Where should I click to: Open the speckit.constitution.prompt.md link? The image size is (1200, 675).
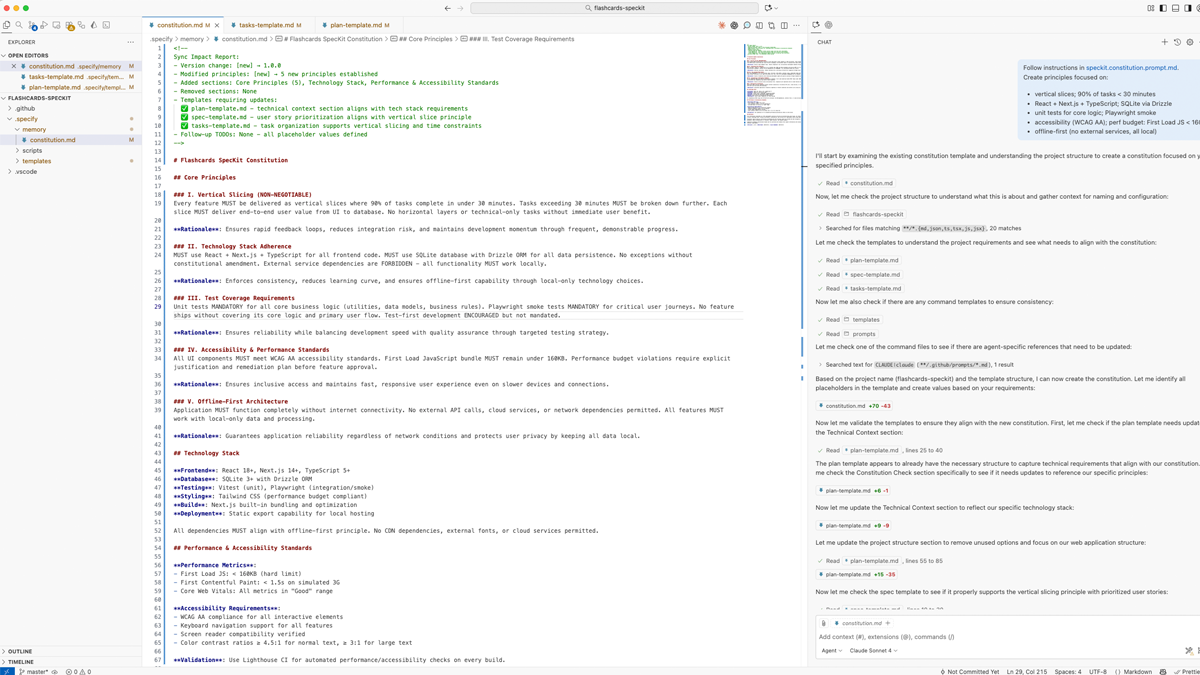[1131, 68]
